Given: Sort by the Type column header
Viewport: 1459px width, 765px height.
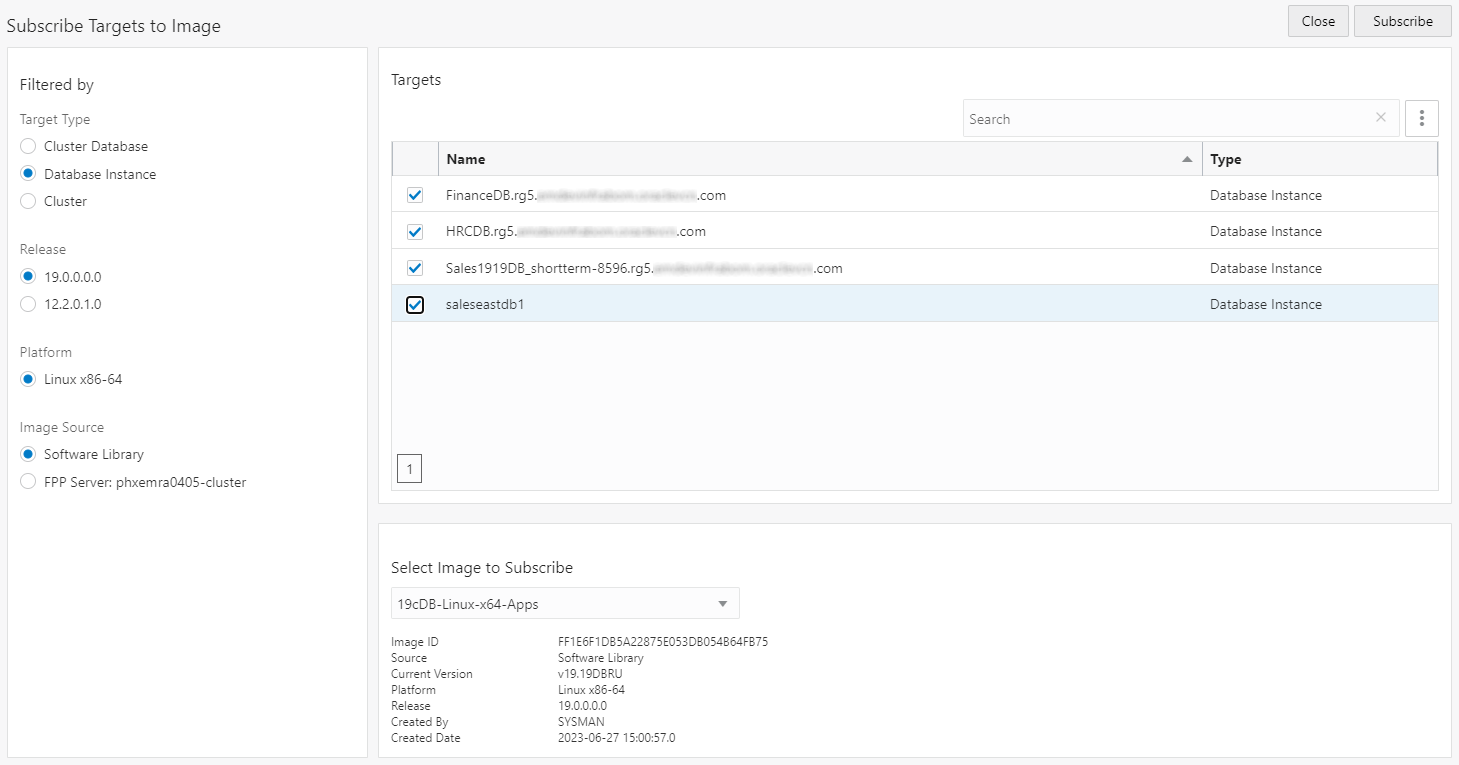Looking at the screenshot, I should pos(1225,159).
